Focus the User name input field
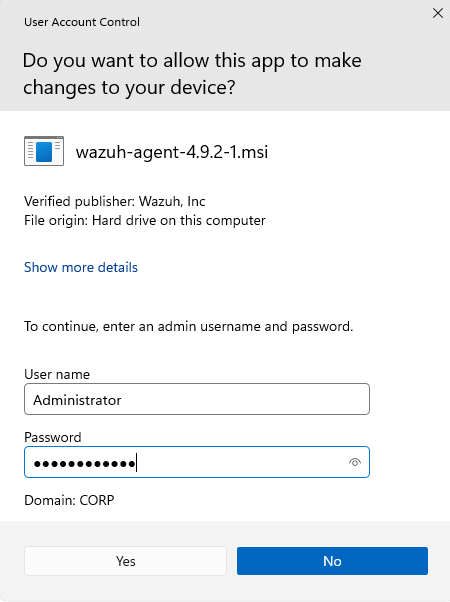450x602 pixels. pos(197,399)
